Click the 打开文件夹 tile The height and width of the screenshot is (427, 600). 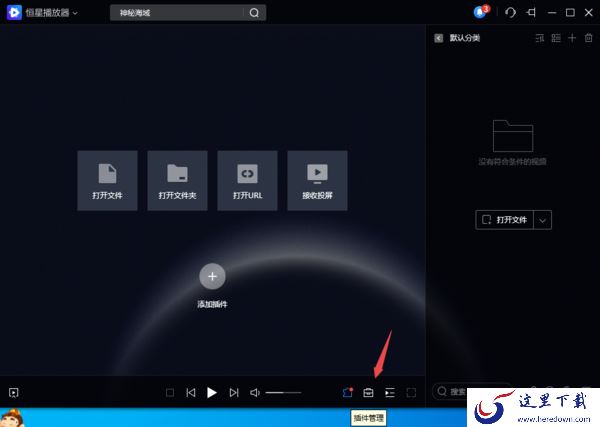coord(178,181)
